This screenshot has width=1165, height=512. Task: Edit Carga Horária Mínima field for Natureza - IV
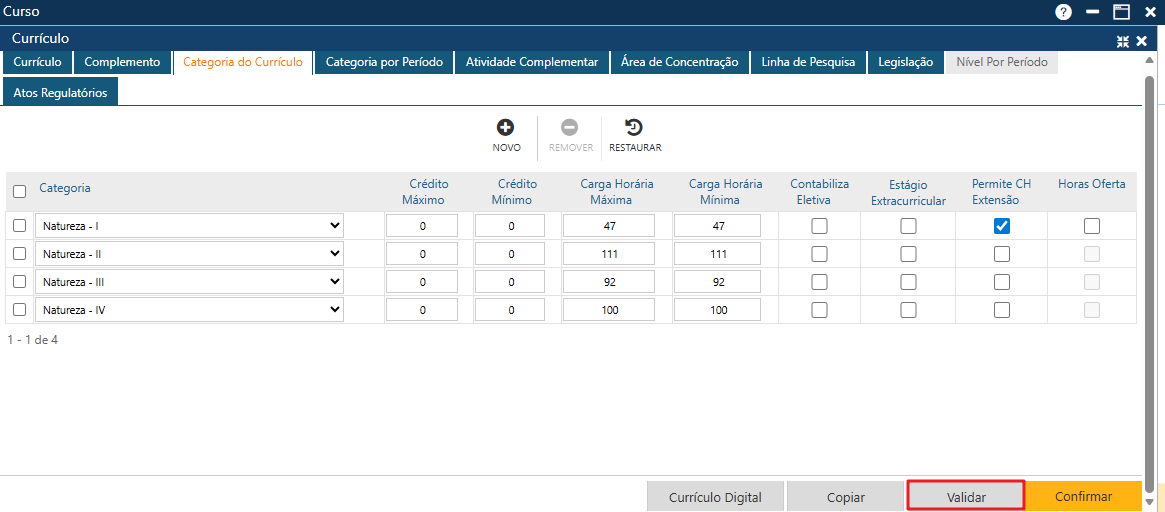[717, 310]
